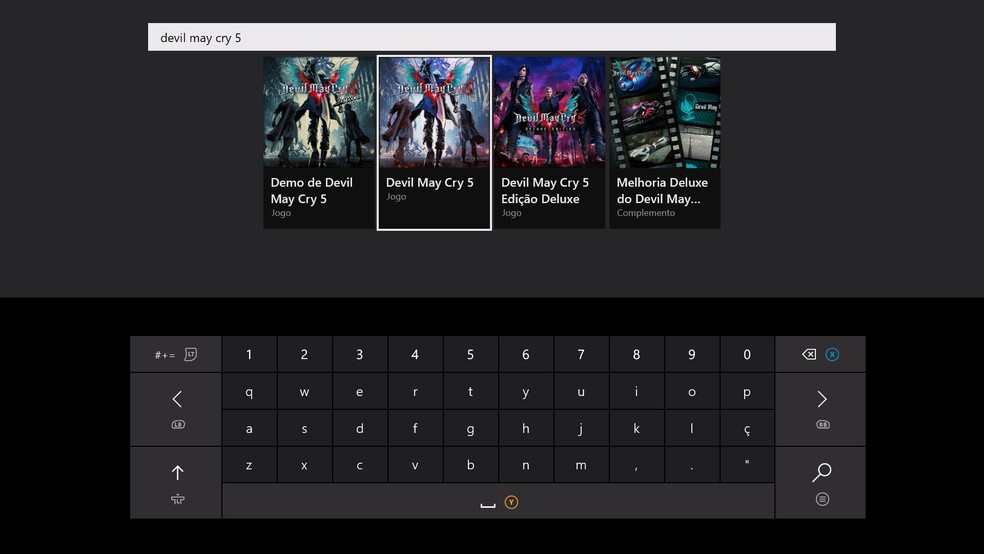Tap the e key

point(360,392)
